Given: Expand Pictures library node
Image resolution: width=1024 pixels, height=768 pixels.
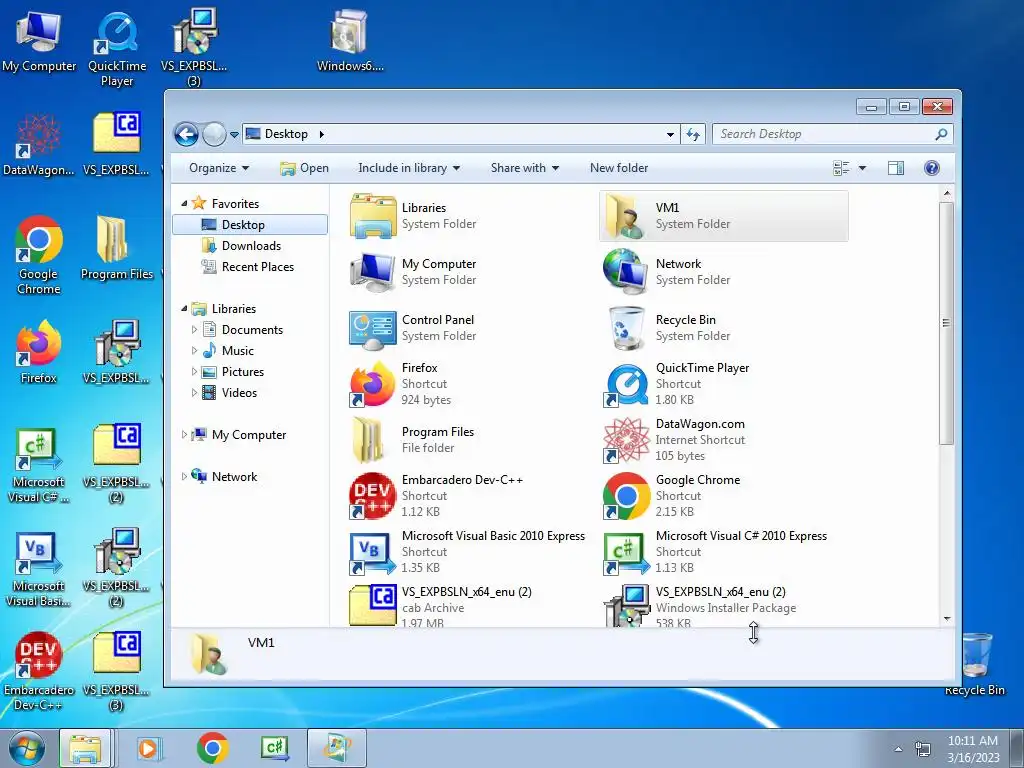Looking at the screenshot, I should (194, 372).
